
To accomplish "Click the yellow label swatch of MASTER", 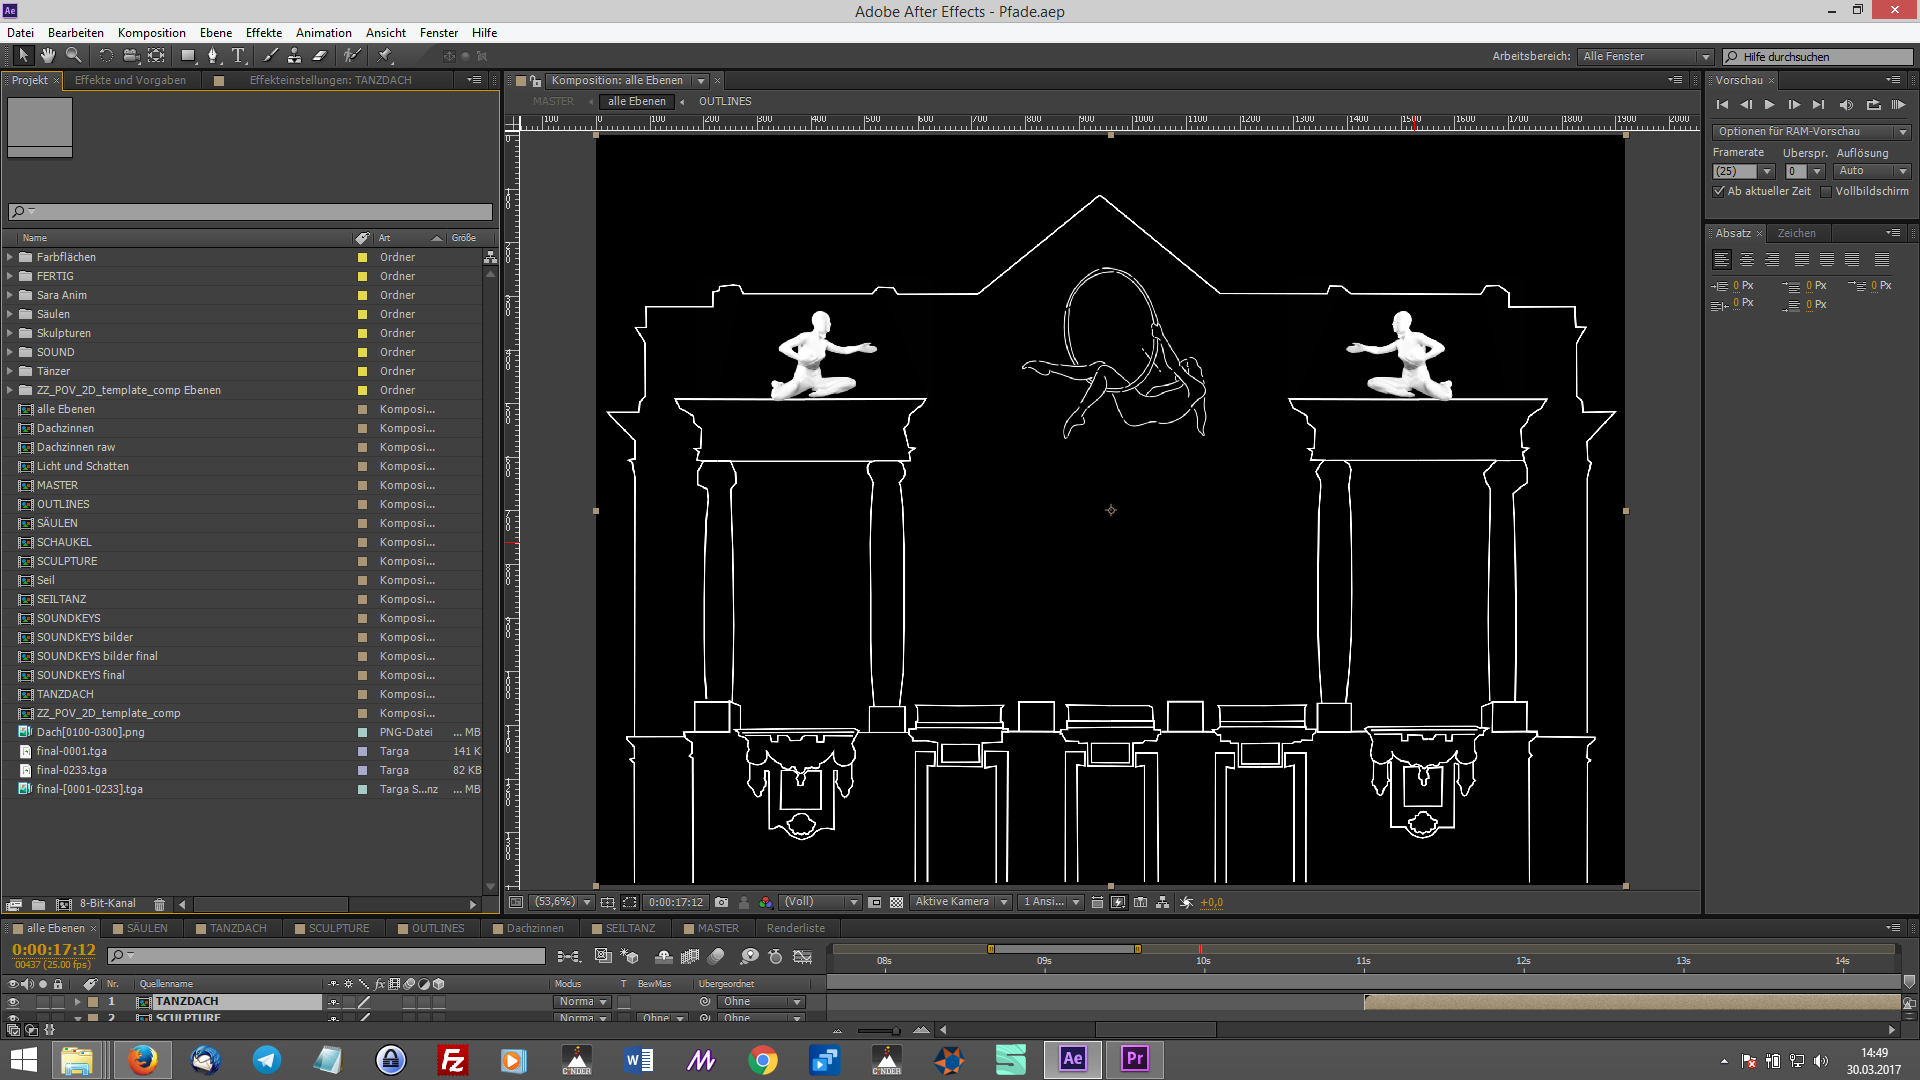I will tap(362, 485).
